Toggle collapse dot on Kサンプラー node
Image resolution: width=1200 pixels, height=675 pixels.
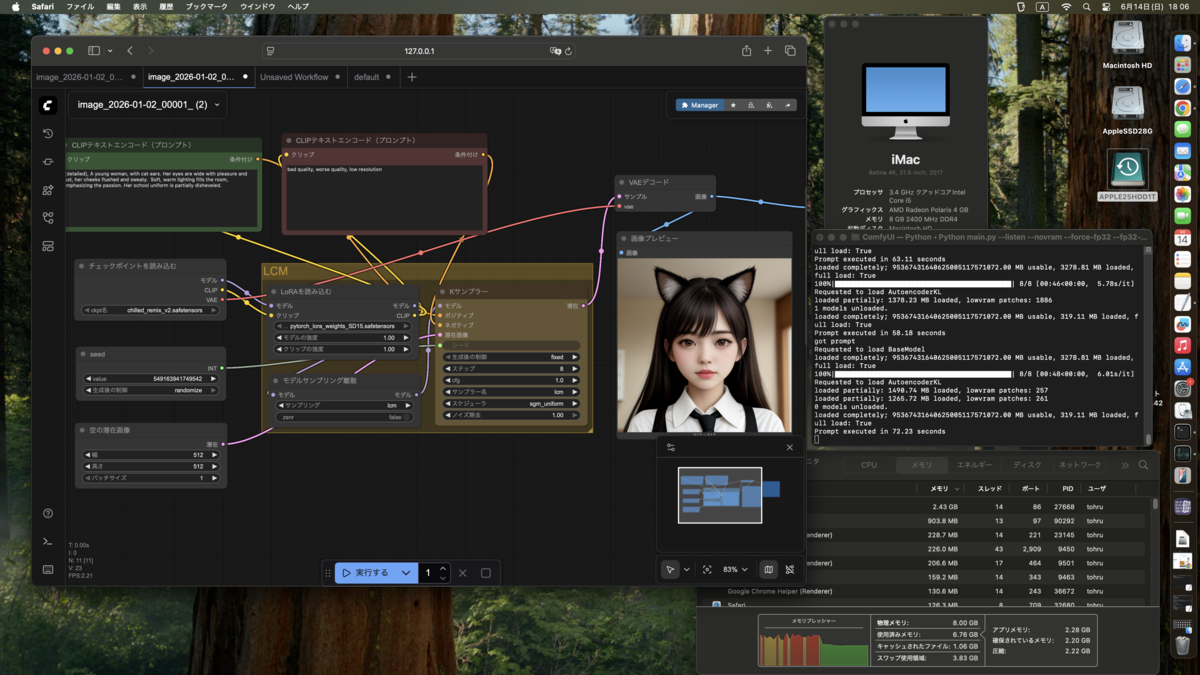pyautogui.click(x=444, y=292)
